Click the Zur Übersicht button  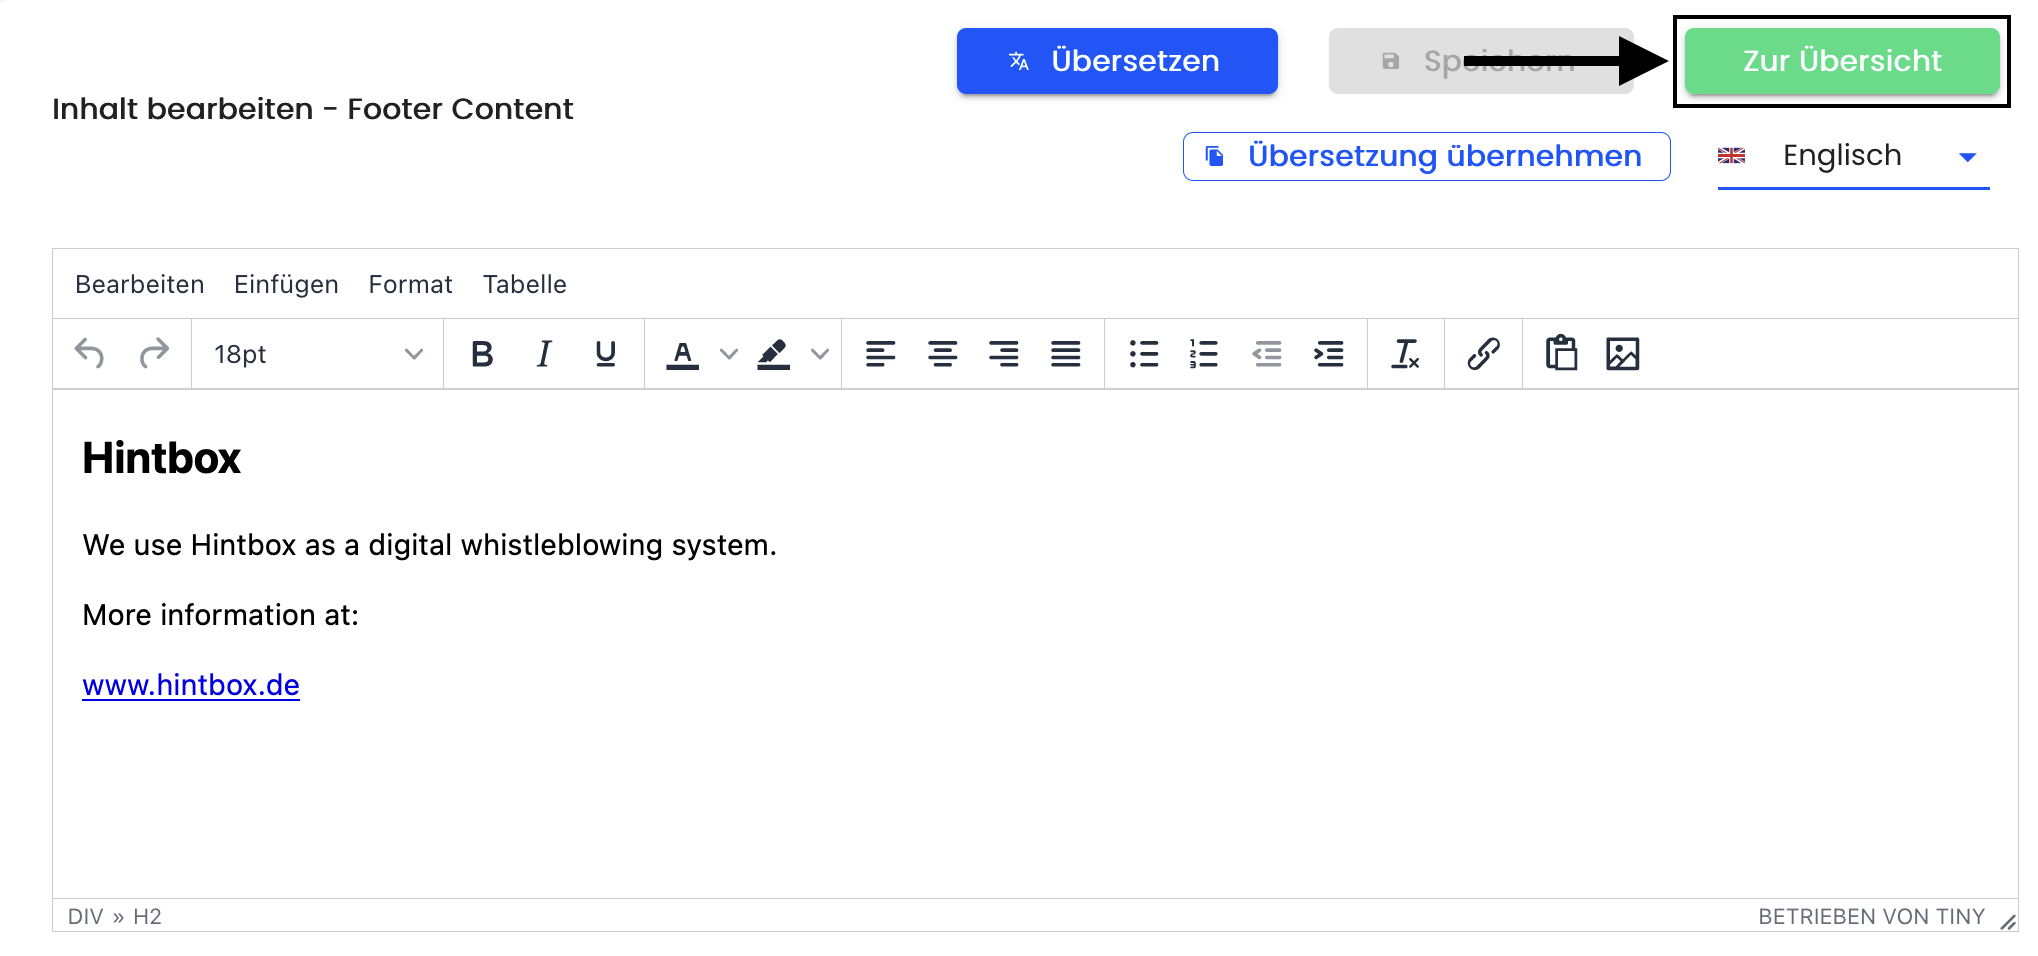click(1842, 61)
